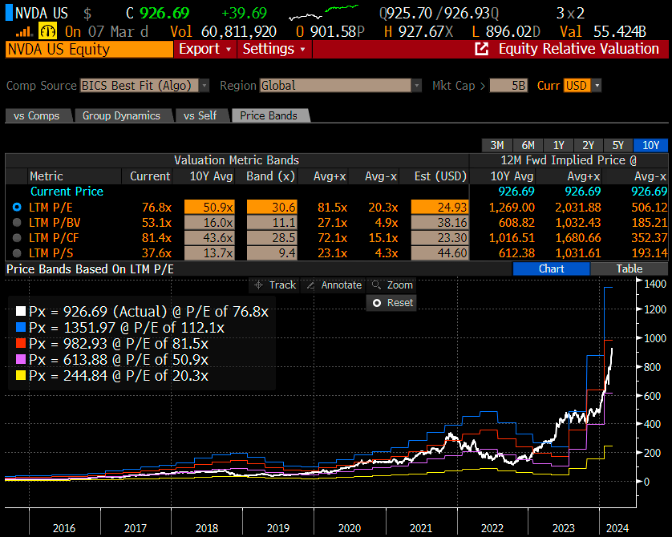The image size is (672, 538).
Task: Edit the LTM P/BV Band 11.1 field
Action: 272,223
